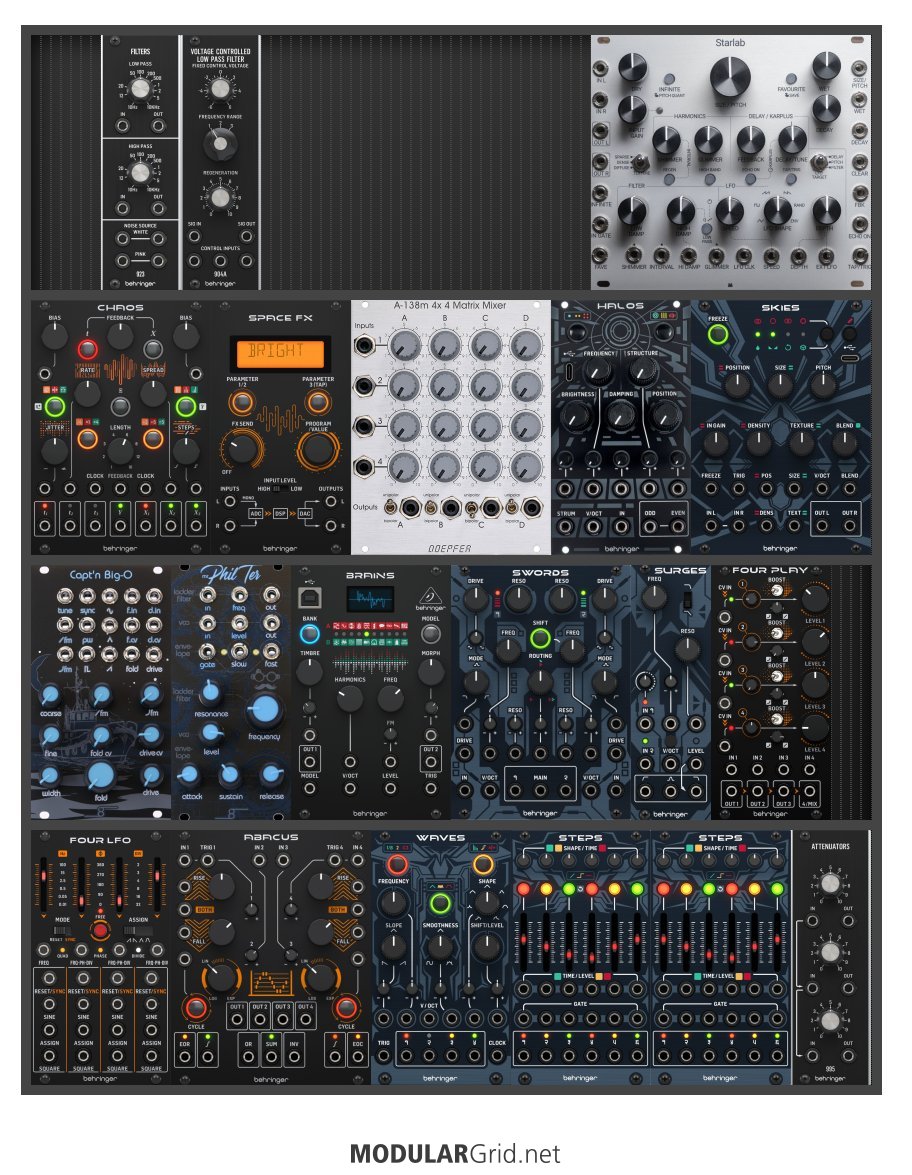Flip the Input Level High/Low switch on Space FX
Image resolution: width=912 pixels, height=1175 pixels.
pyautogui.click(x=278, y=489)
